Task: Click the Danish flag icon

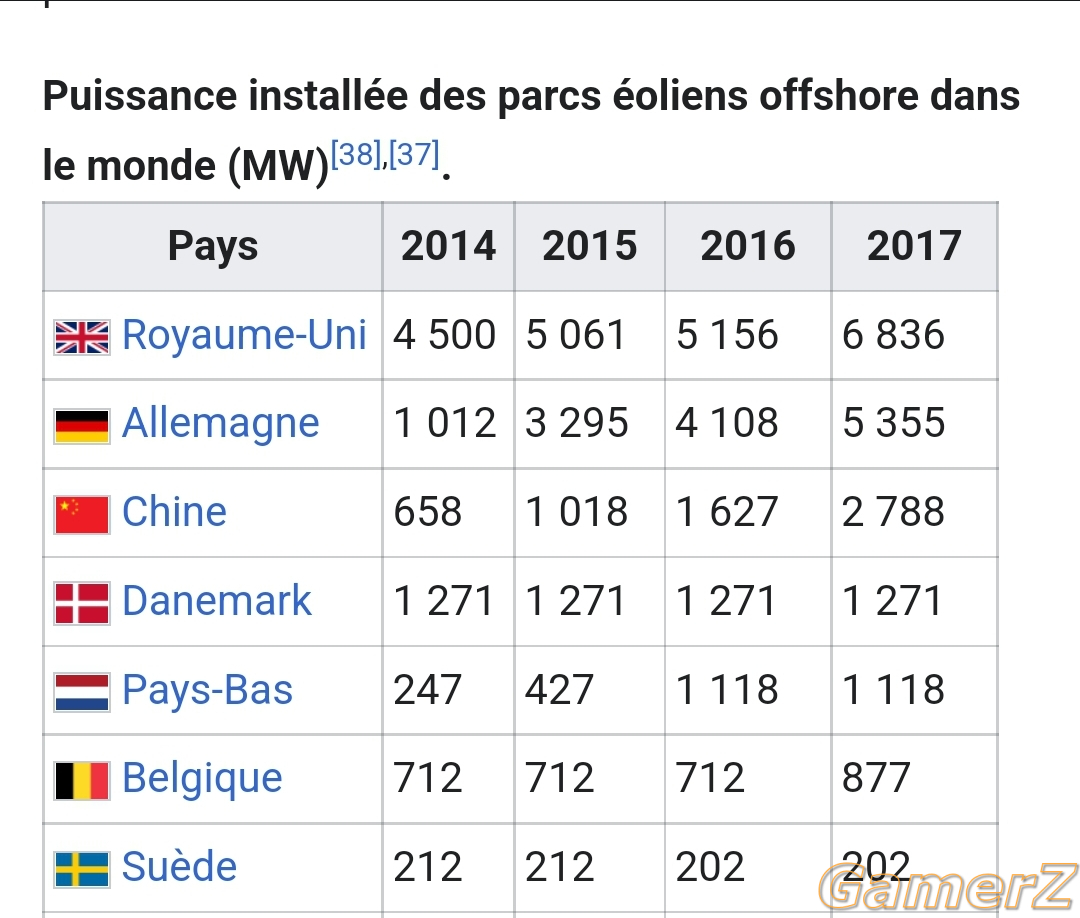Action: tap(82, 603)
